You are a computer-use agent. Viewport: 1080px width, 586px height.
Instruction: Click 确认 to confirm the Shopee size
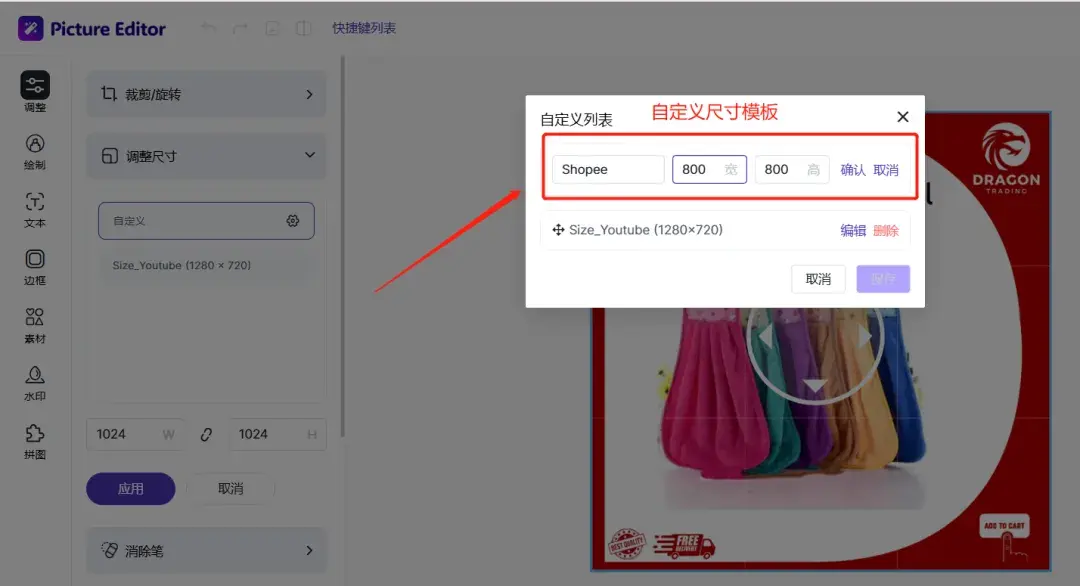tap(853, 170)
